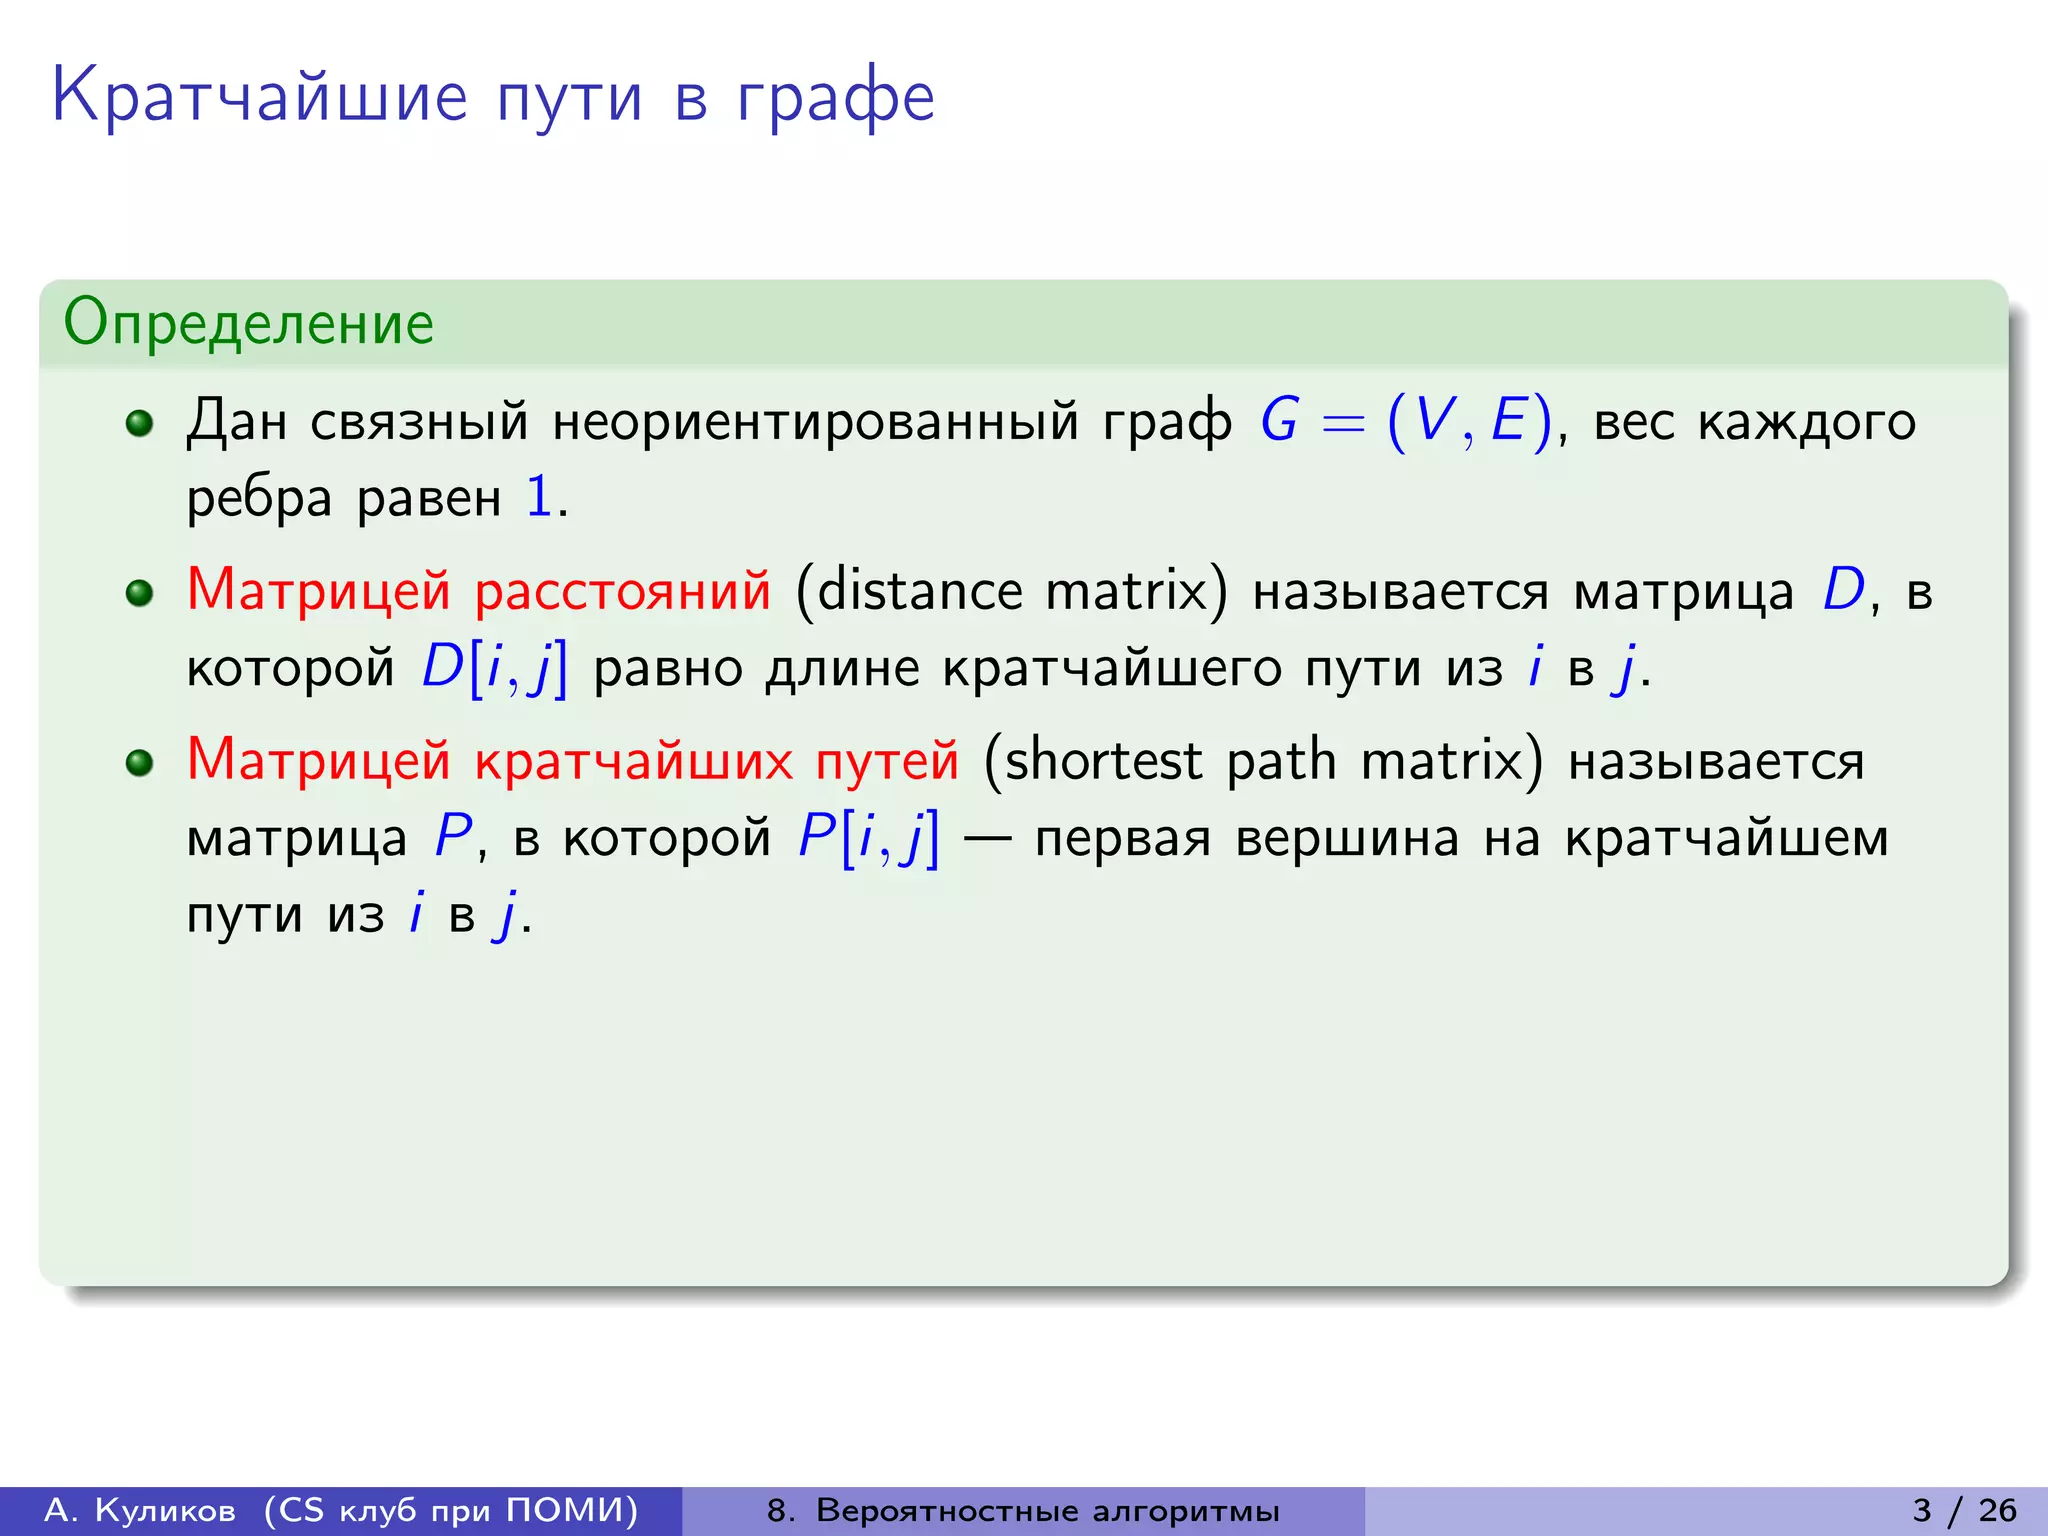Click the slide title 'Кратчайшие пути в графе'
The image size is (2048, 1536).
[x=493, y=97]
